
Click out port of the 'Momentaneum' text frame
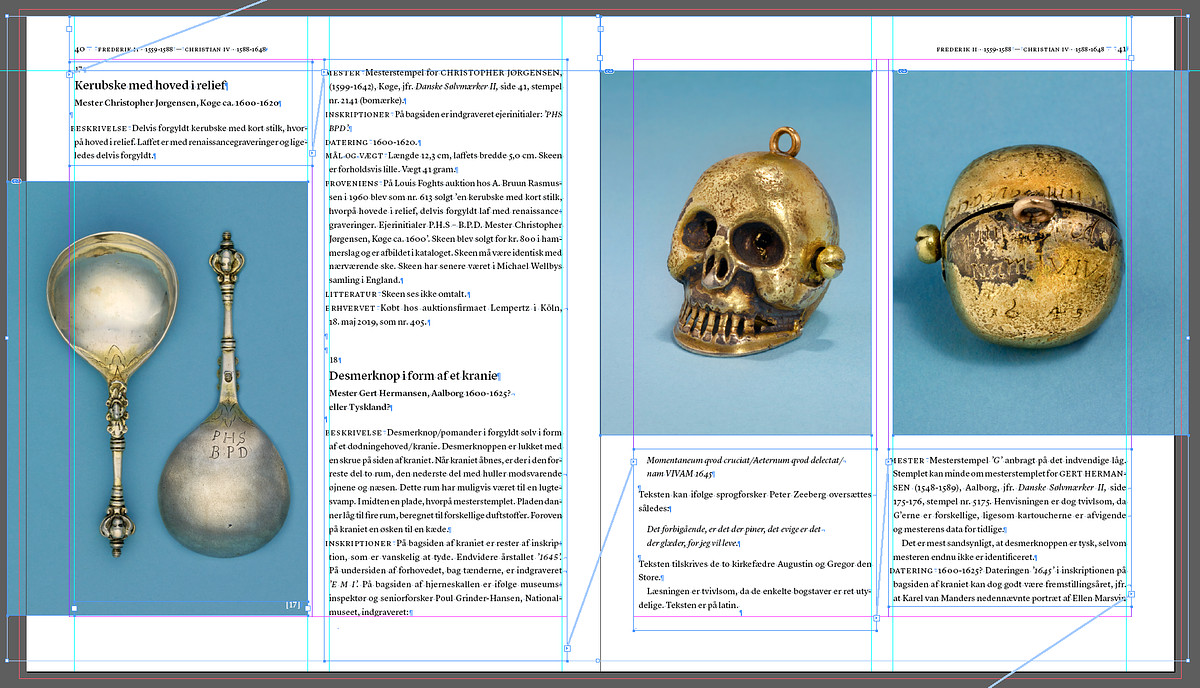pos(876,618)
